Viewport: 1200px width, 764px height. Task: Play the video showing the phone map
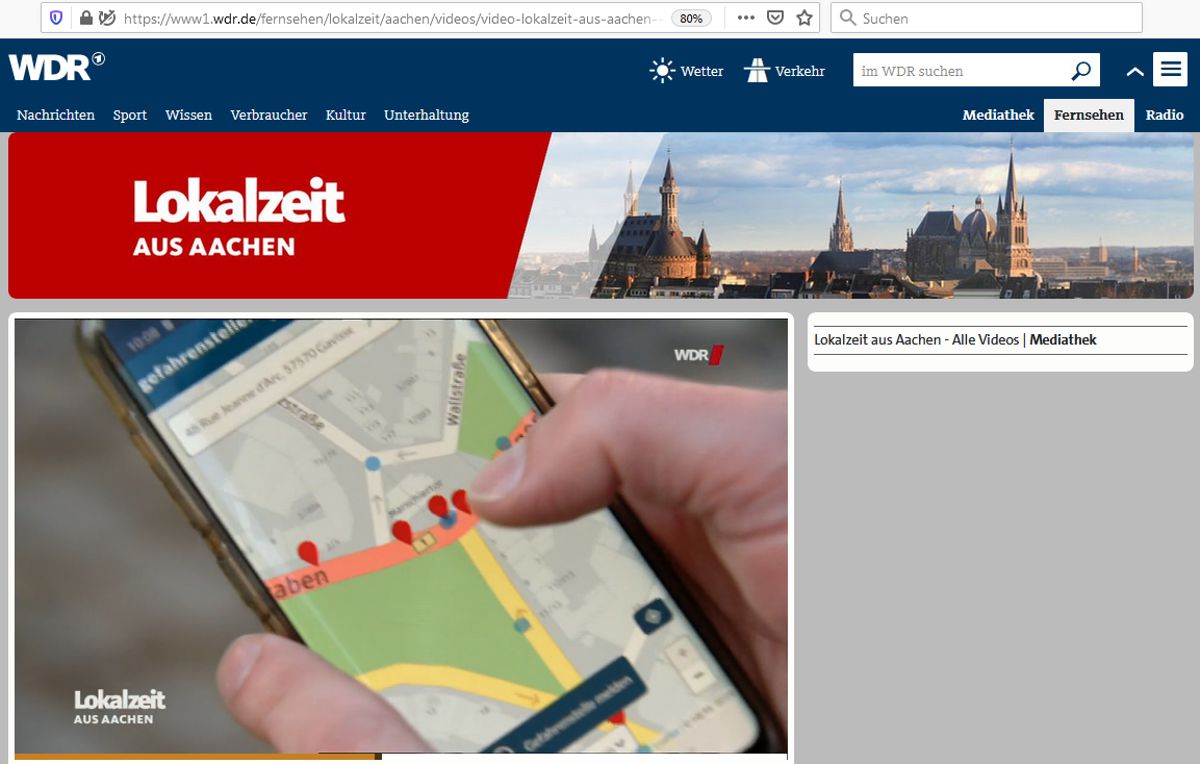click(x=401, y=536)
